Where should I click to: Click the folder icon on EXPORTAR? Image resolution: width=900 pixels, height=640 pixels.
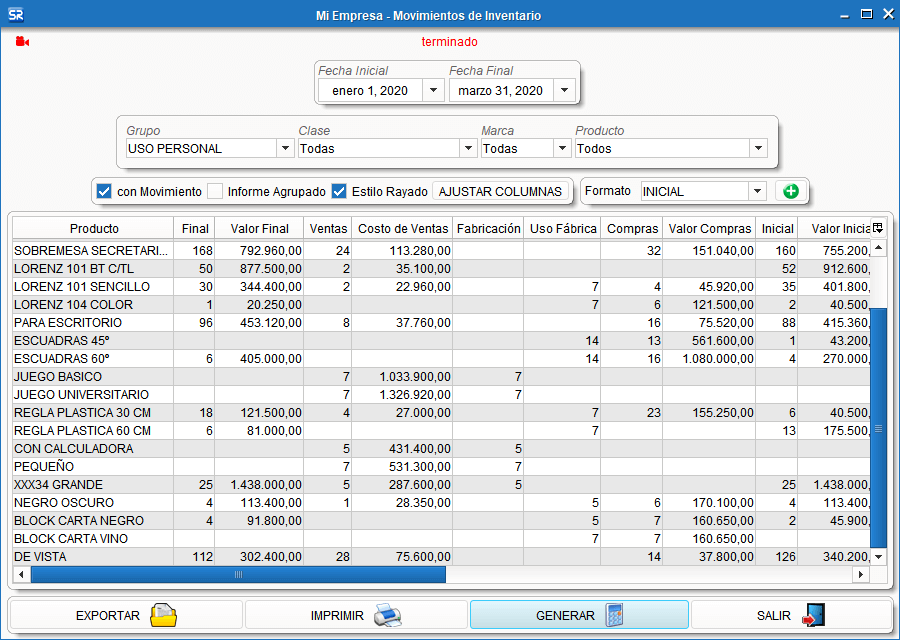coord(163,615)
